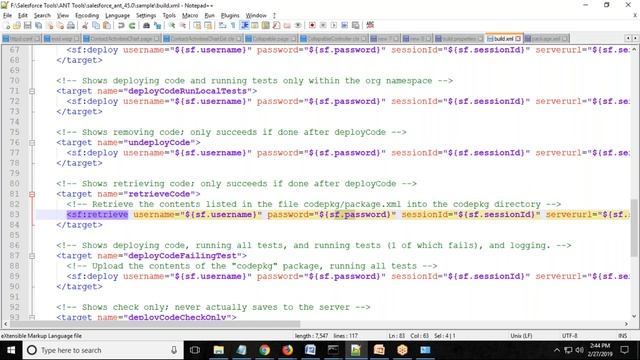Collapse fold marker at line 76
640x360 pixels.
[x=32, y=143]
